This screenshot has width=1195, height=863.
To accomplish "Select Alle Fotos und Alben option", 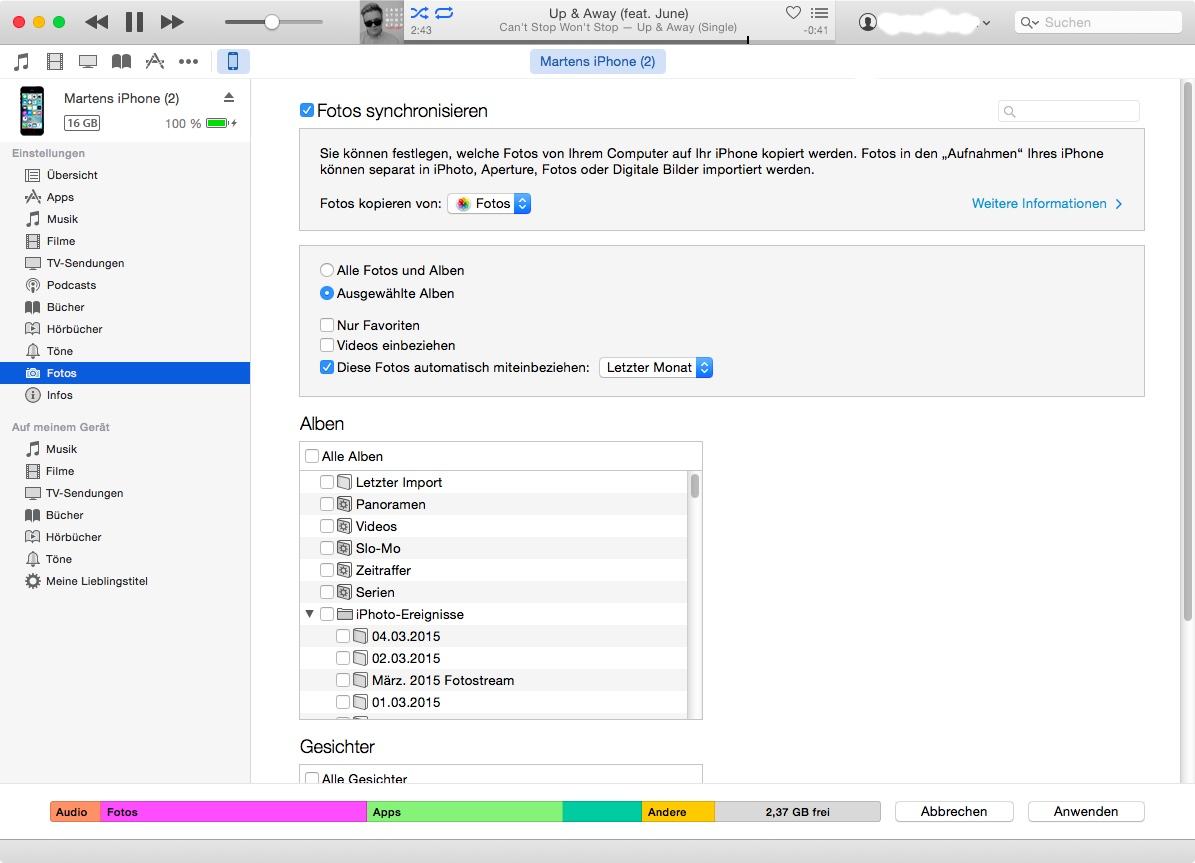I will tap(327, 270).
